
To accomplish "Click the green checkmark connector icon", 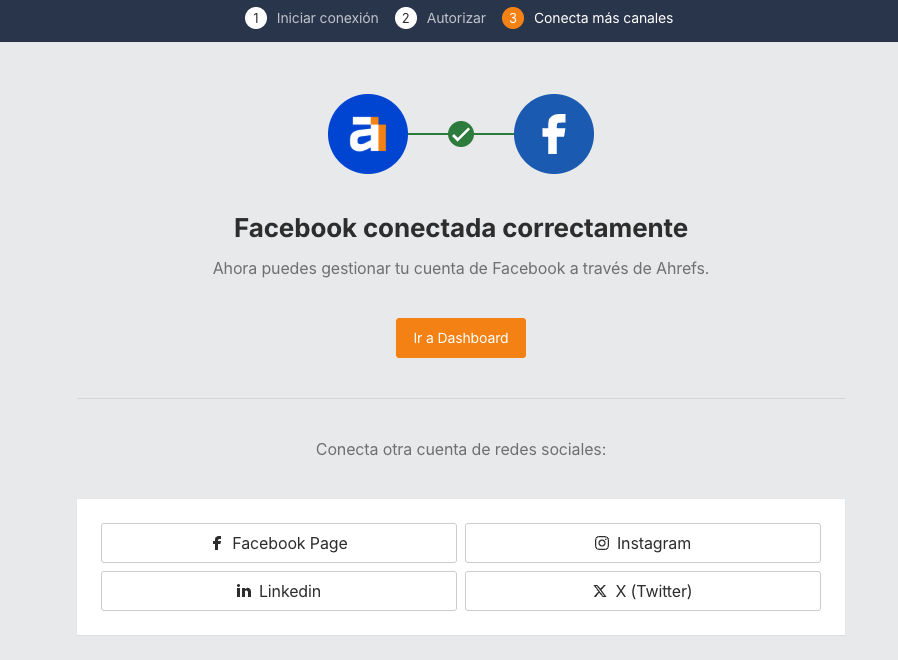I will tap(460, 134).
